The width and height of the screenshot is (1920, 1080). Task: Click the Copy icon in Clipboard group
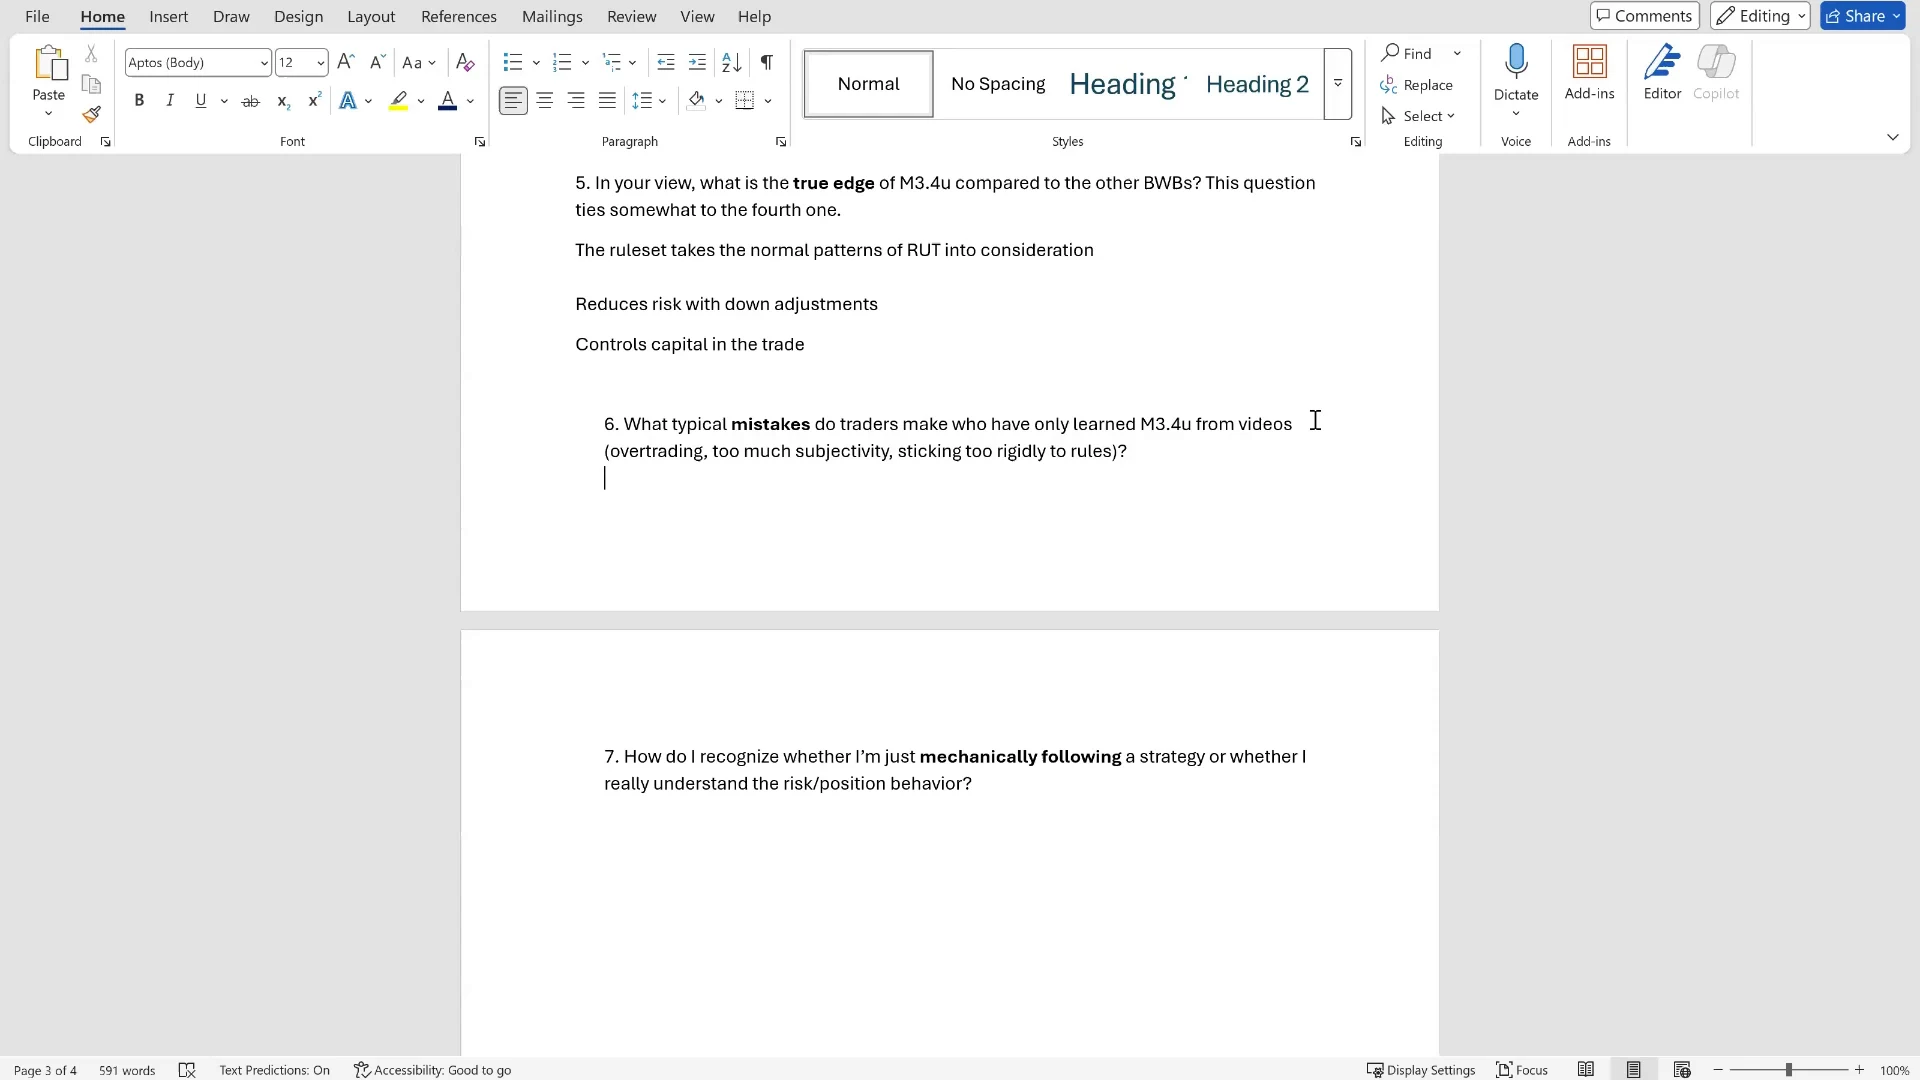91,85
